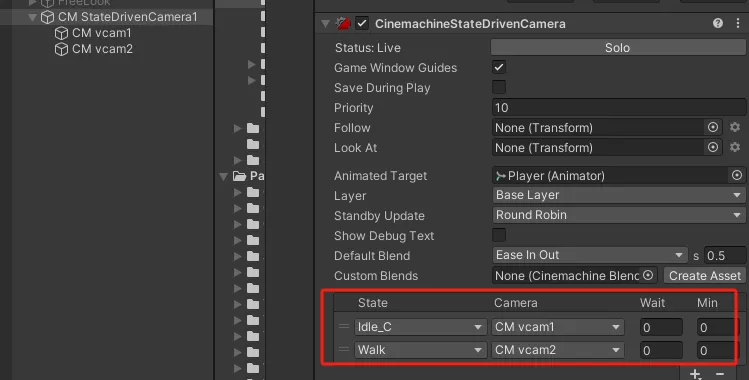Open the Look At gear settings
The height and width of the screenshot is (380, 749).
[735, 147]
